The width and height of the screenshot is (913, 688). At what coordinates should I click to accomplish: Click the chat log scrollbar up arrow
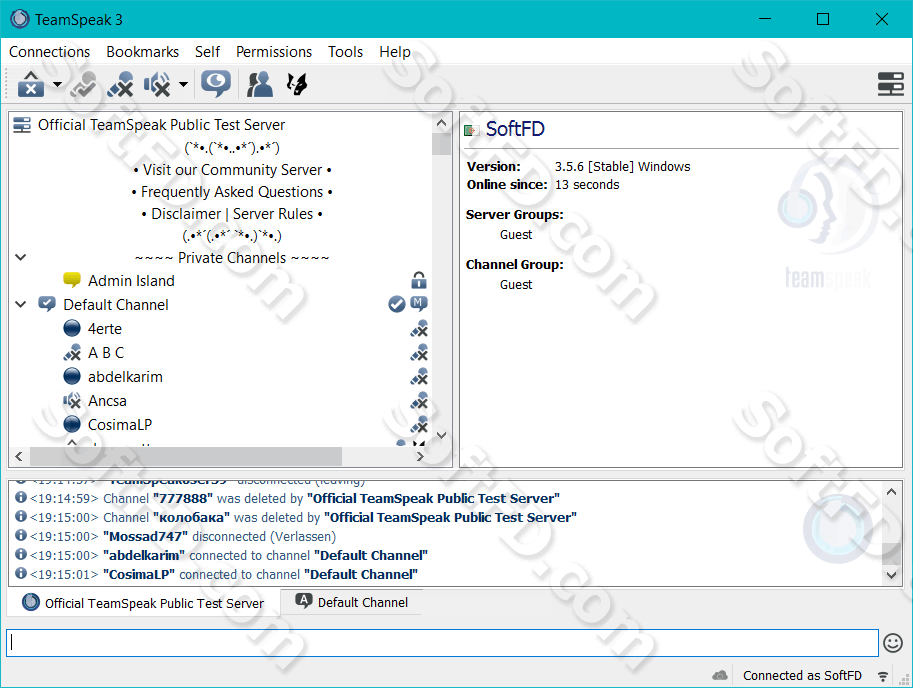891,492
